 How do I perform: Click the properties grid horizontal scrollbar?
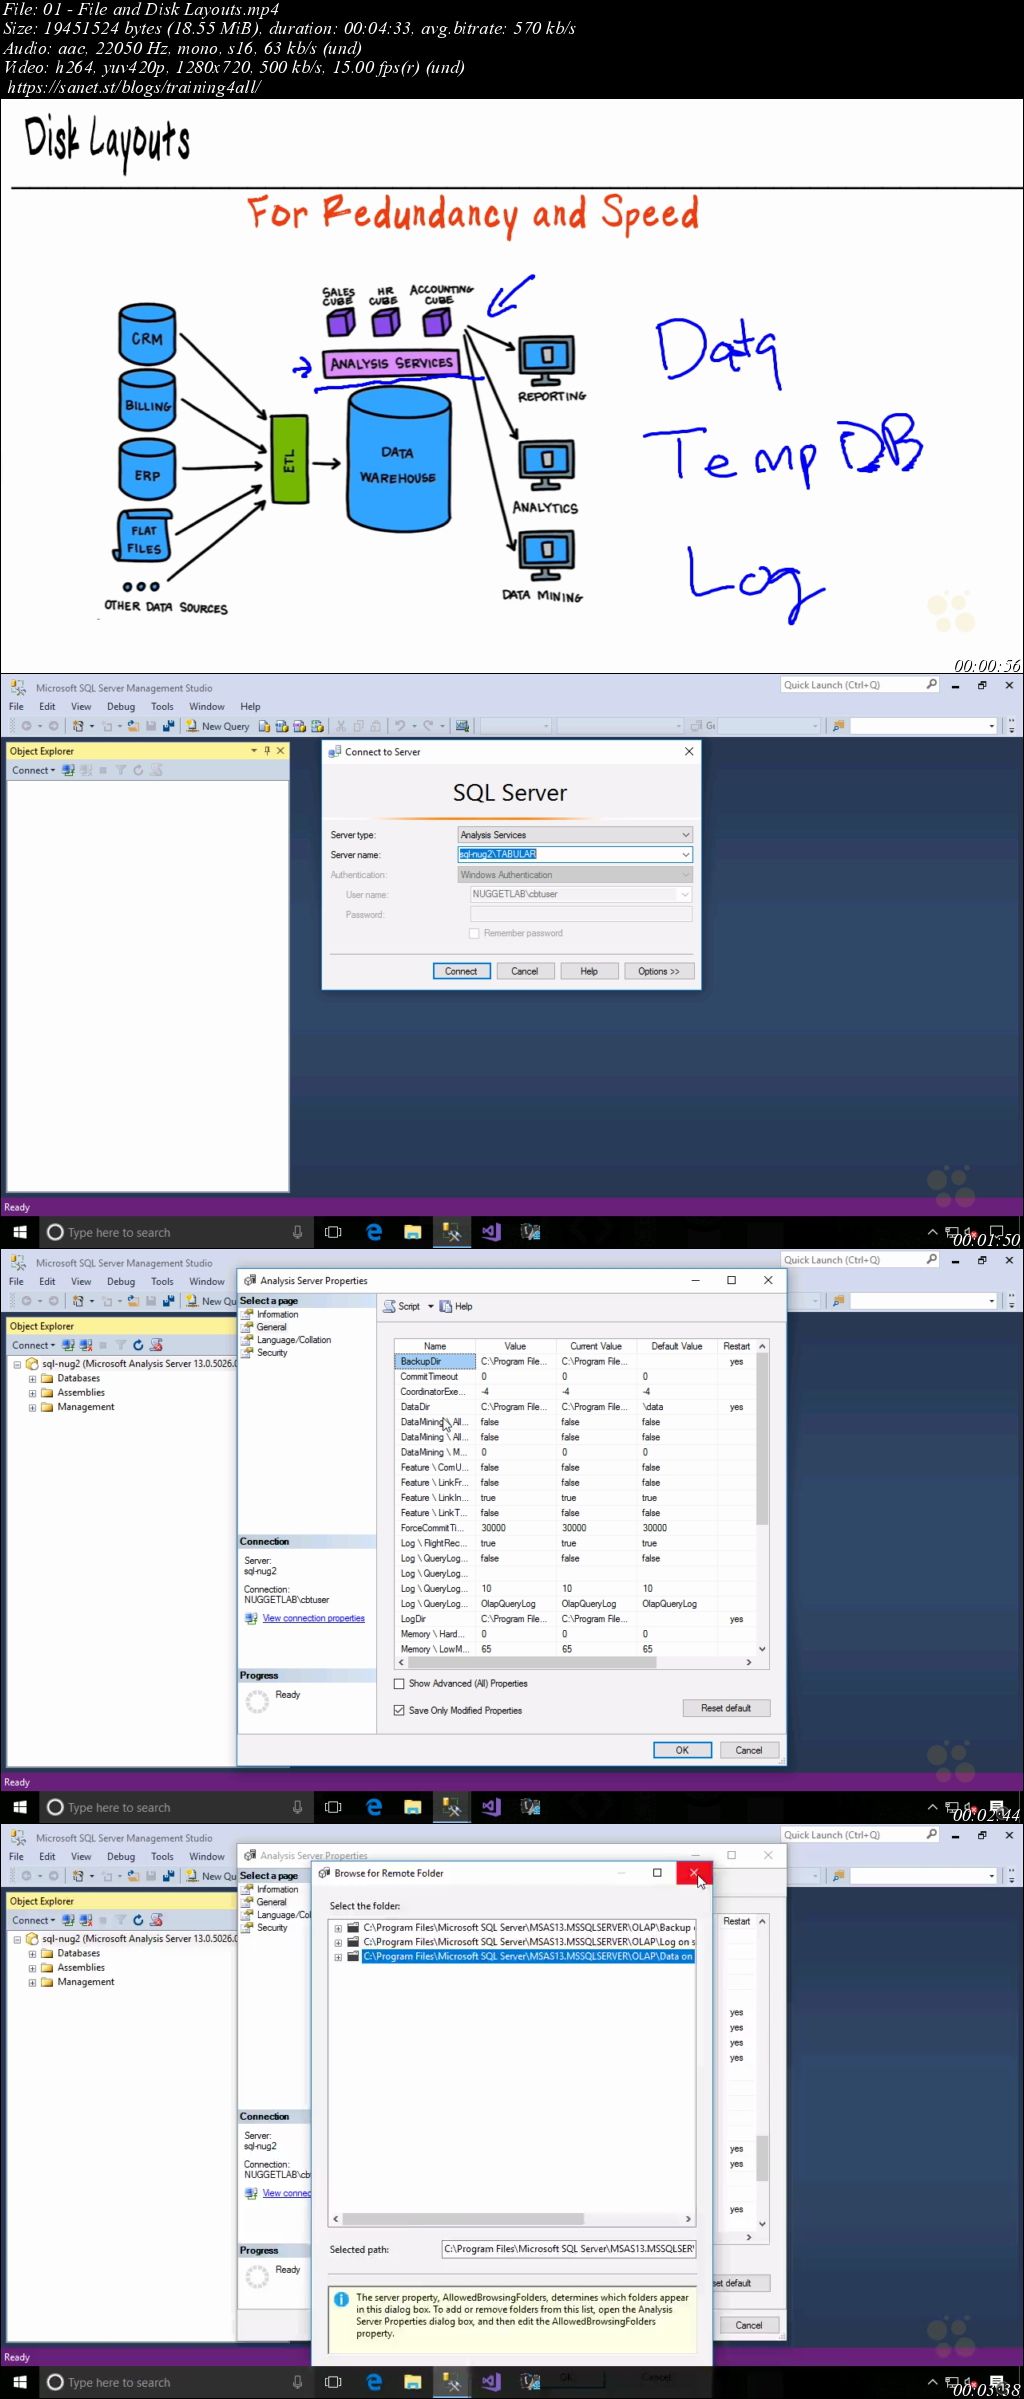click(575, 1662)
